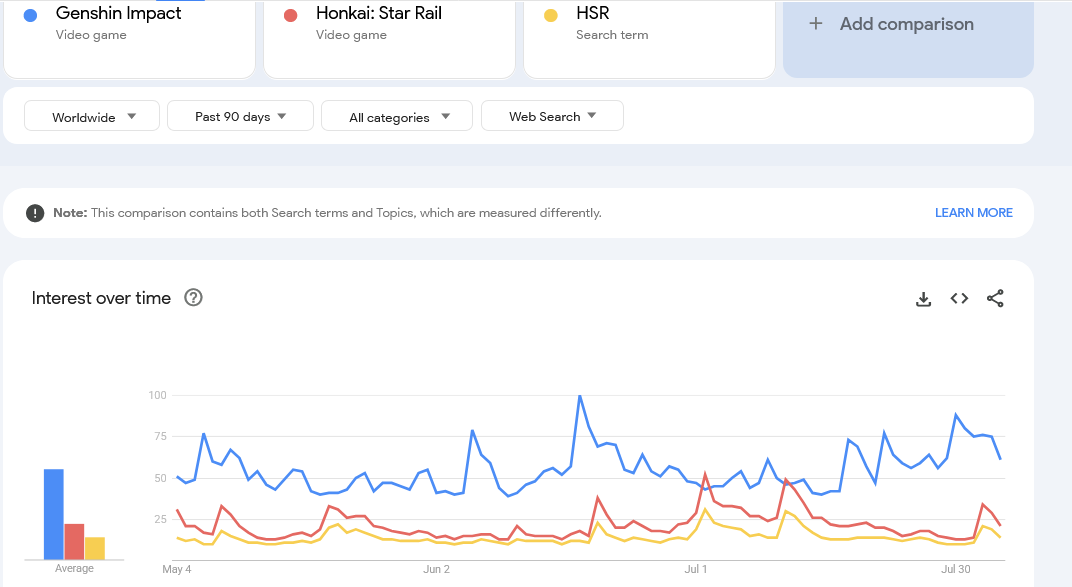
Task: Click the blue Genshin Impact color dot
Action: [30, 16]
